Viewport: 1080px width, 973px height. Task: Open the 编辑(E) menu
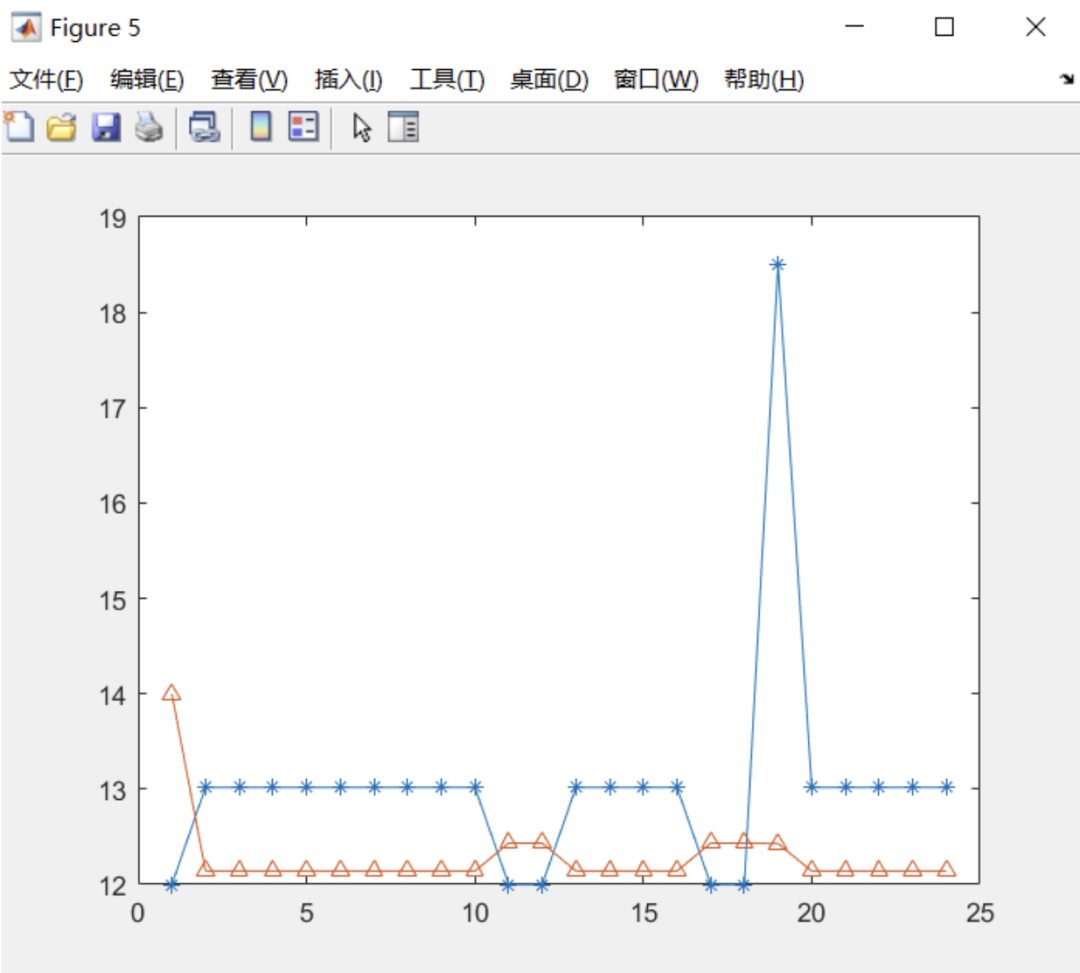pos(147,79)
